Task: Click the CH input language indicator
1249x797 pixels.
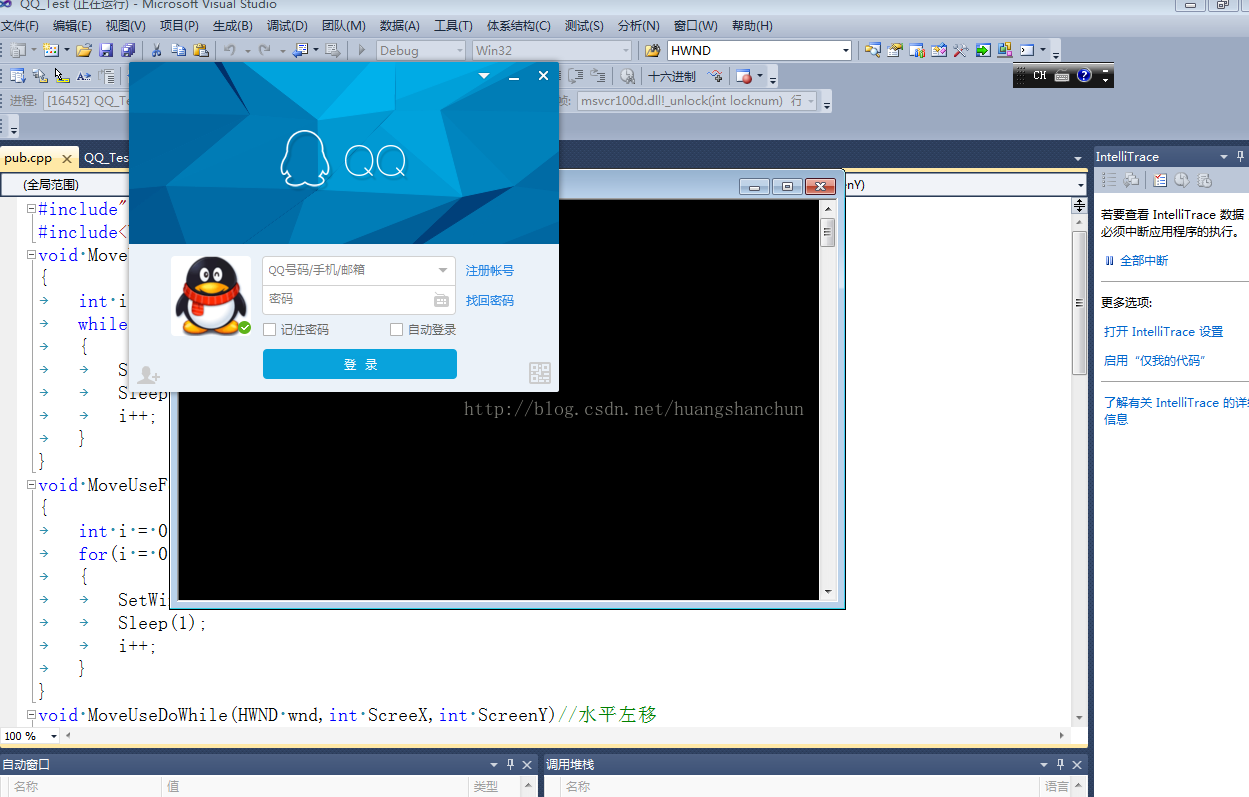Action: [x=1040, y=76]
